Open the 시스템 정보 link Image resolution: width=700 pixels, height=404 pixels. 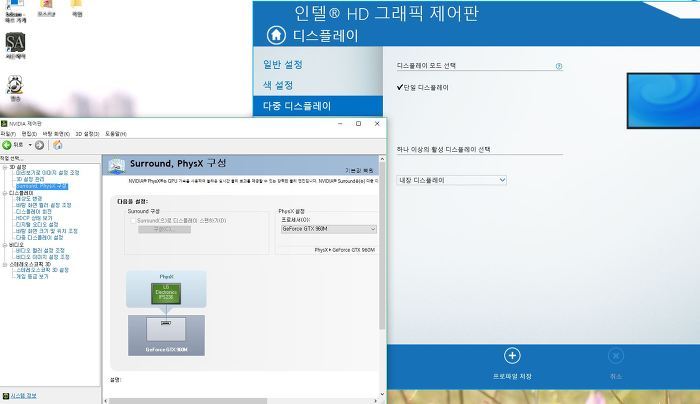click(x=23, y=396)
